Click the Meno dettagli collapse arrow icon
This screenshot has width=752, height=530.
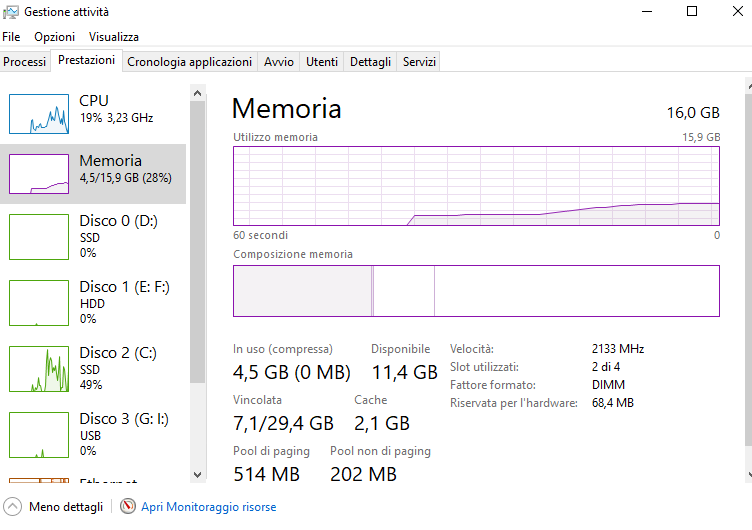click(x=12, y=506)
